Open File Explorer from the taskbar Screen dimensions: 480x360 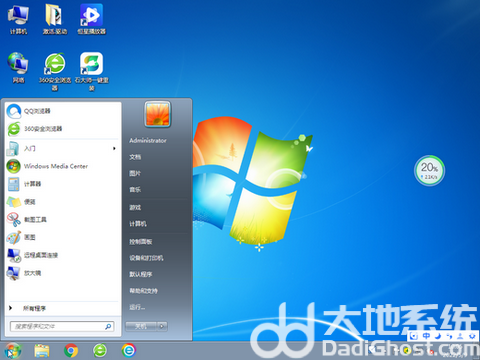pyautogui.click(x=42, y=351)
